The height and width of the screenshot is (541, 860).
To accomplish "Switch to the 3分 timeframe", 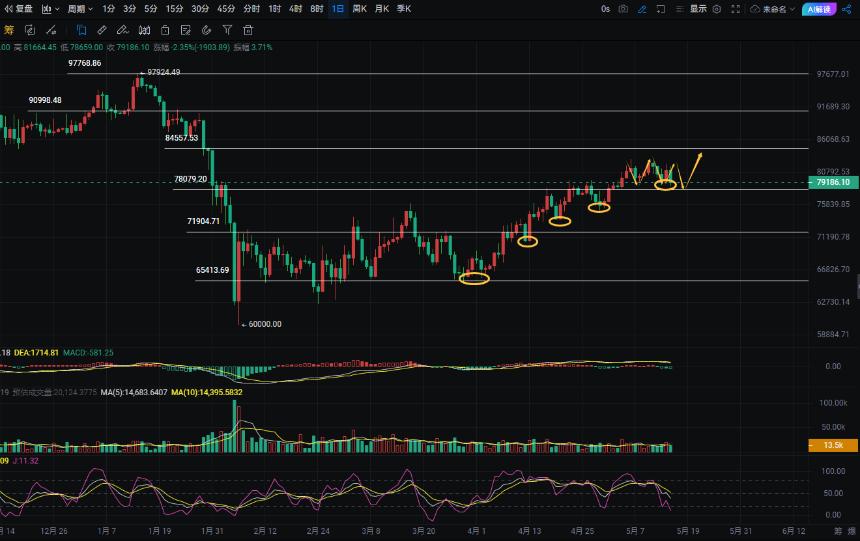I will (129, 9).
